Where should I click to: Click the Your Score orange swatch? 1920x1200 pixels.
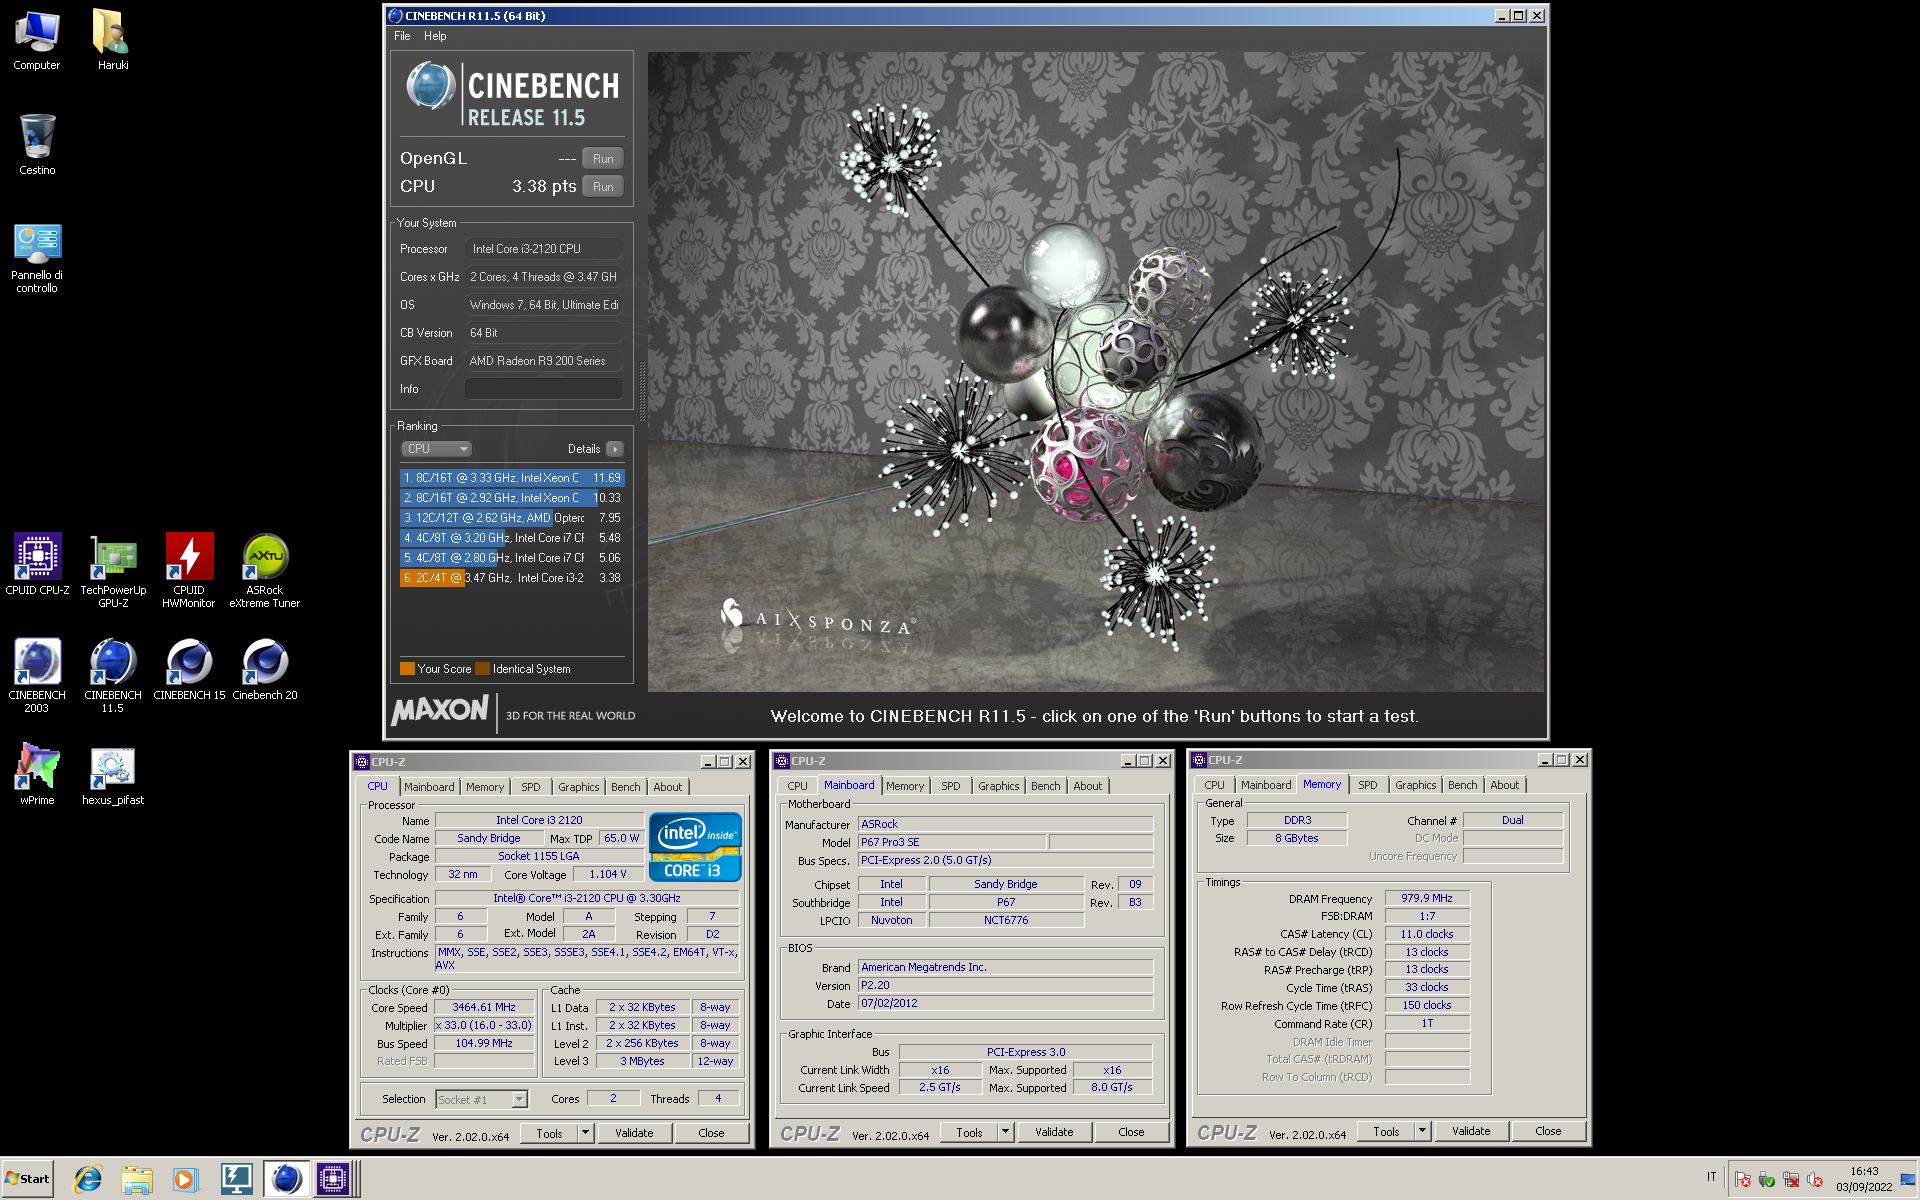point(407,669)
